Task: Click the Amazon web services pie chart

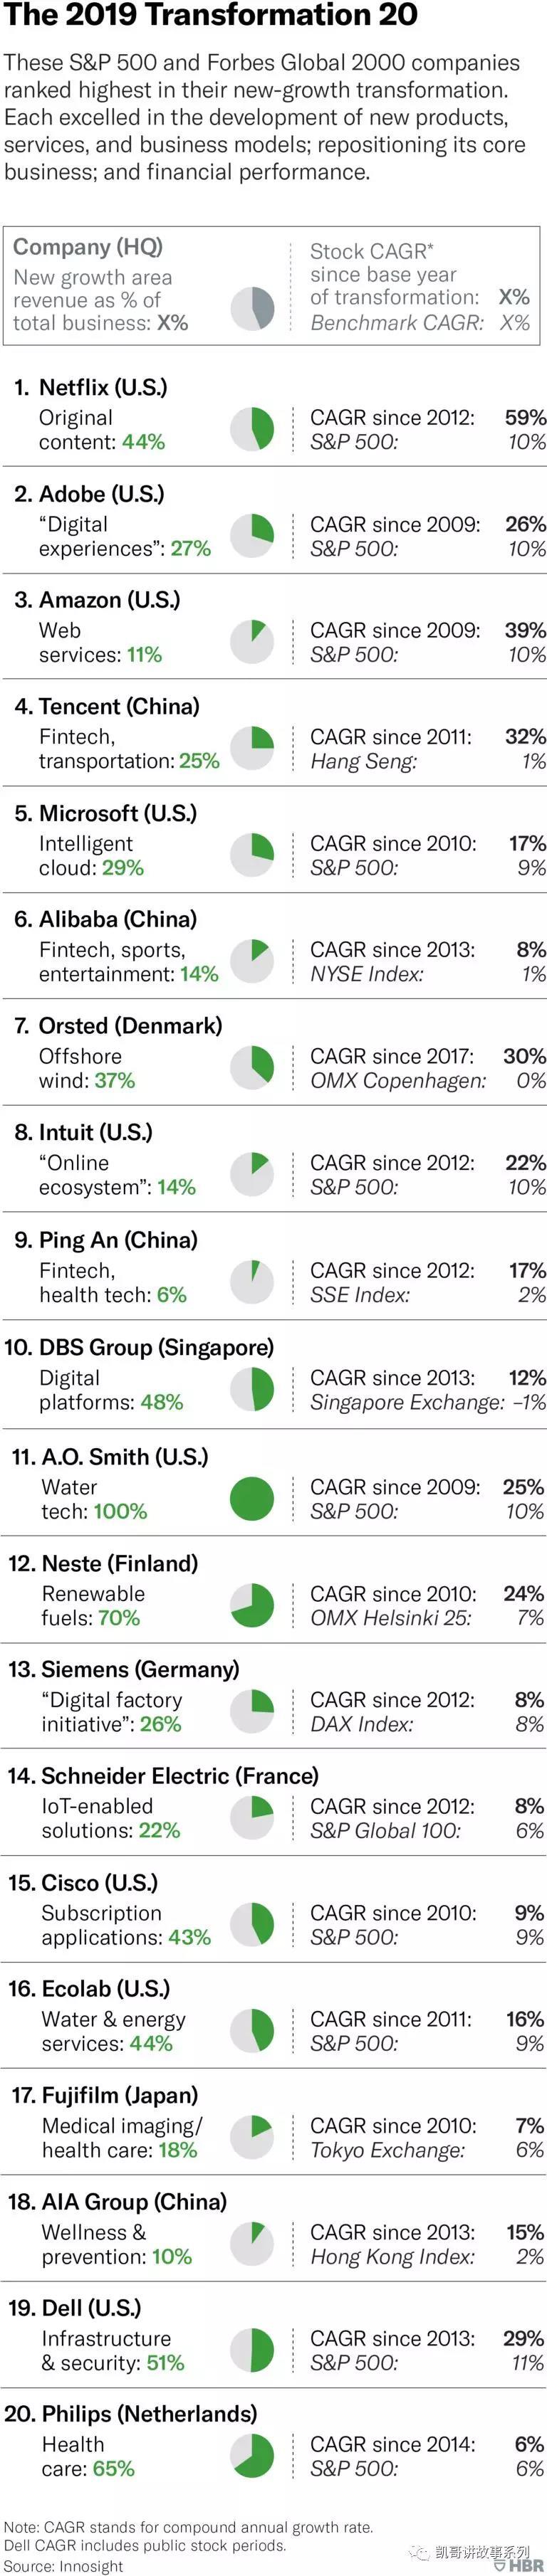Action: pos(252,642)
